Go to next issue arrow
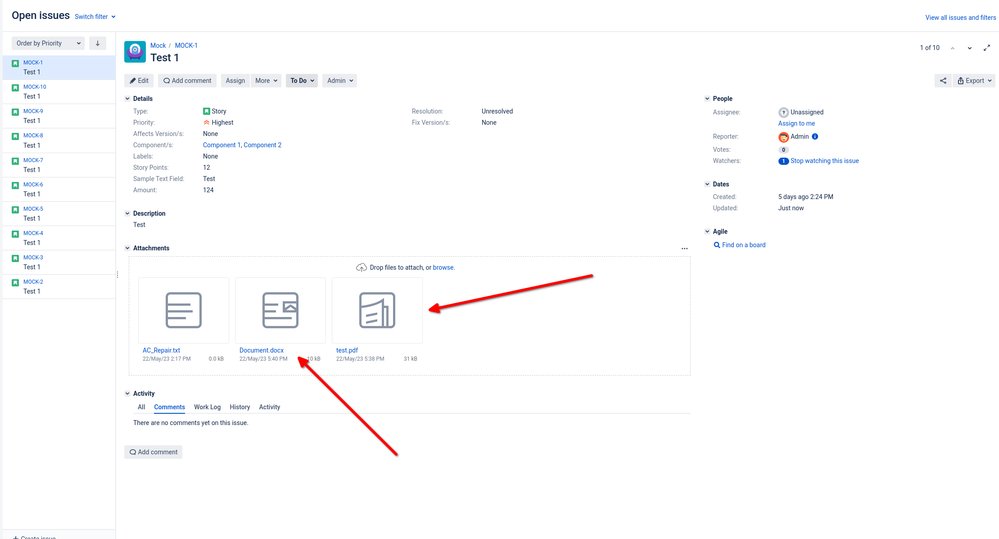This screenshot has width=999, height=539. click(970, 48)
